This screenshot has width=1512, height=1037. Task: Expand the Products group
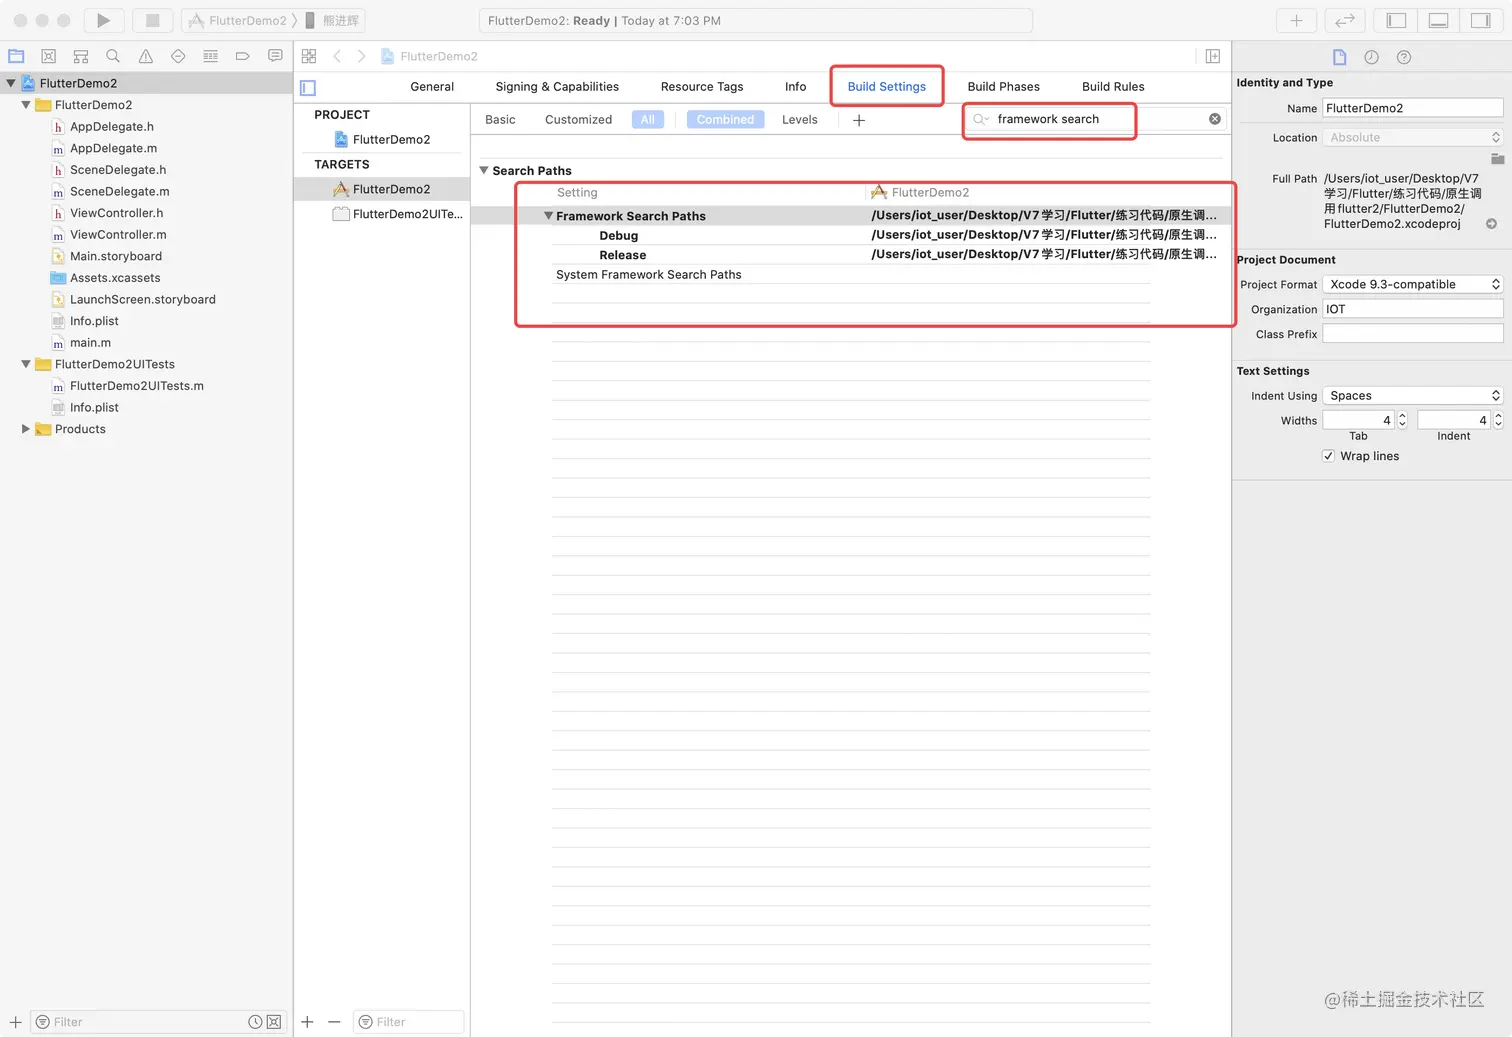26,429
